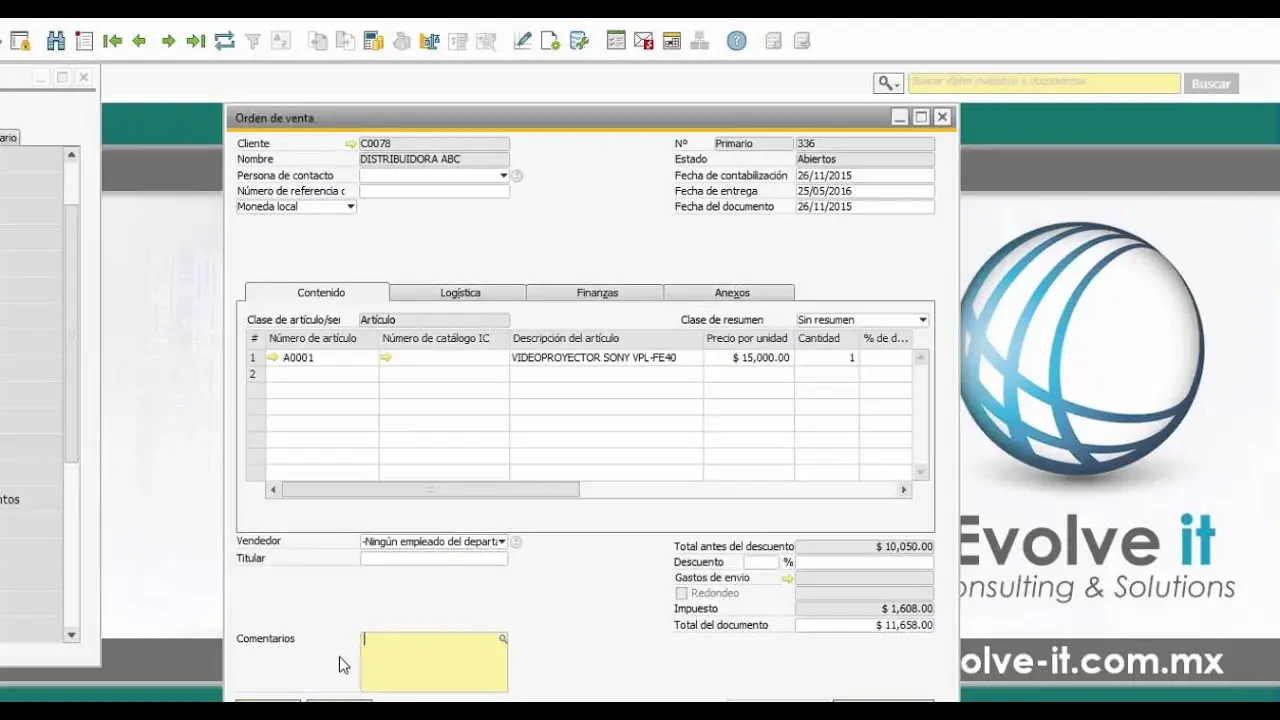Screen dimensions: 1280x720
Task: Expand the Clase de resumen dropdown
Action: 921,319
